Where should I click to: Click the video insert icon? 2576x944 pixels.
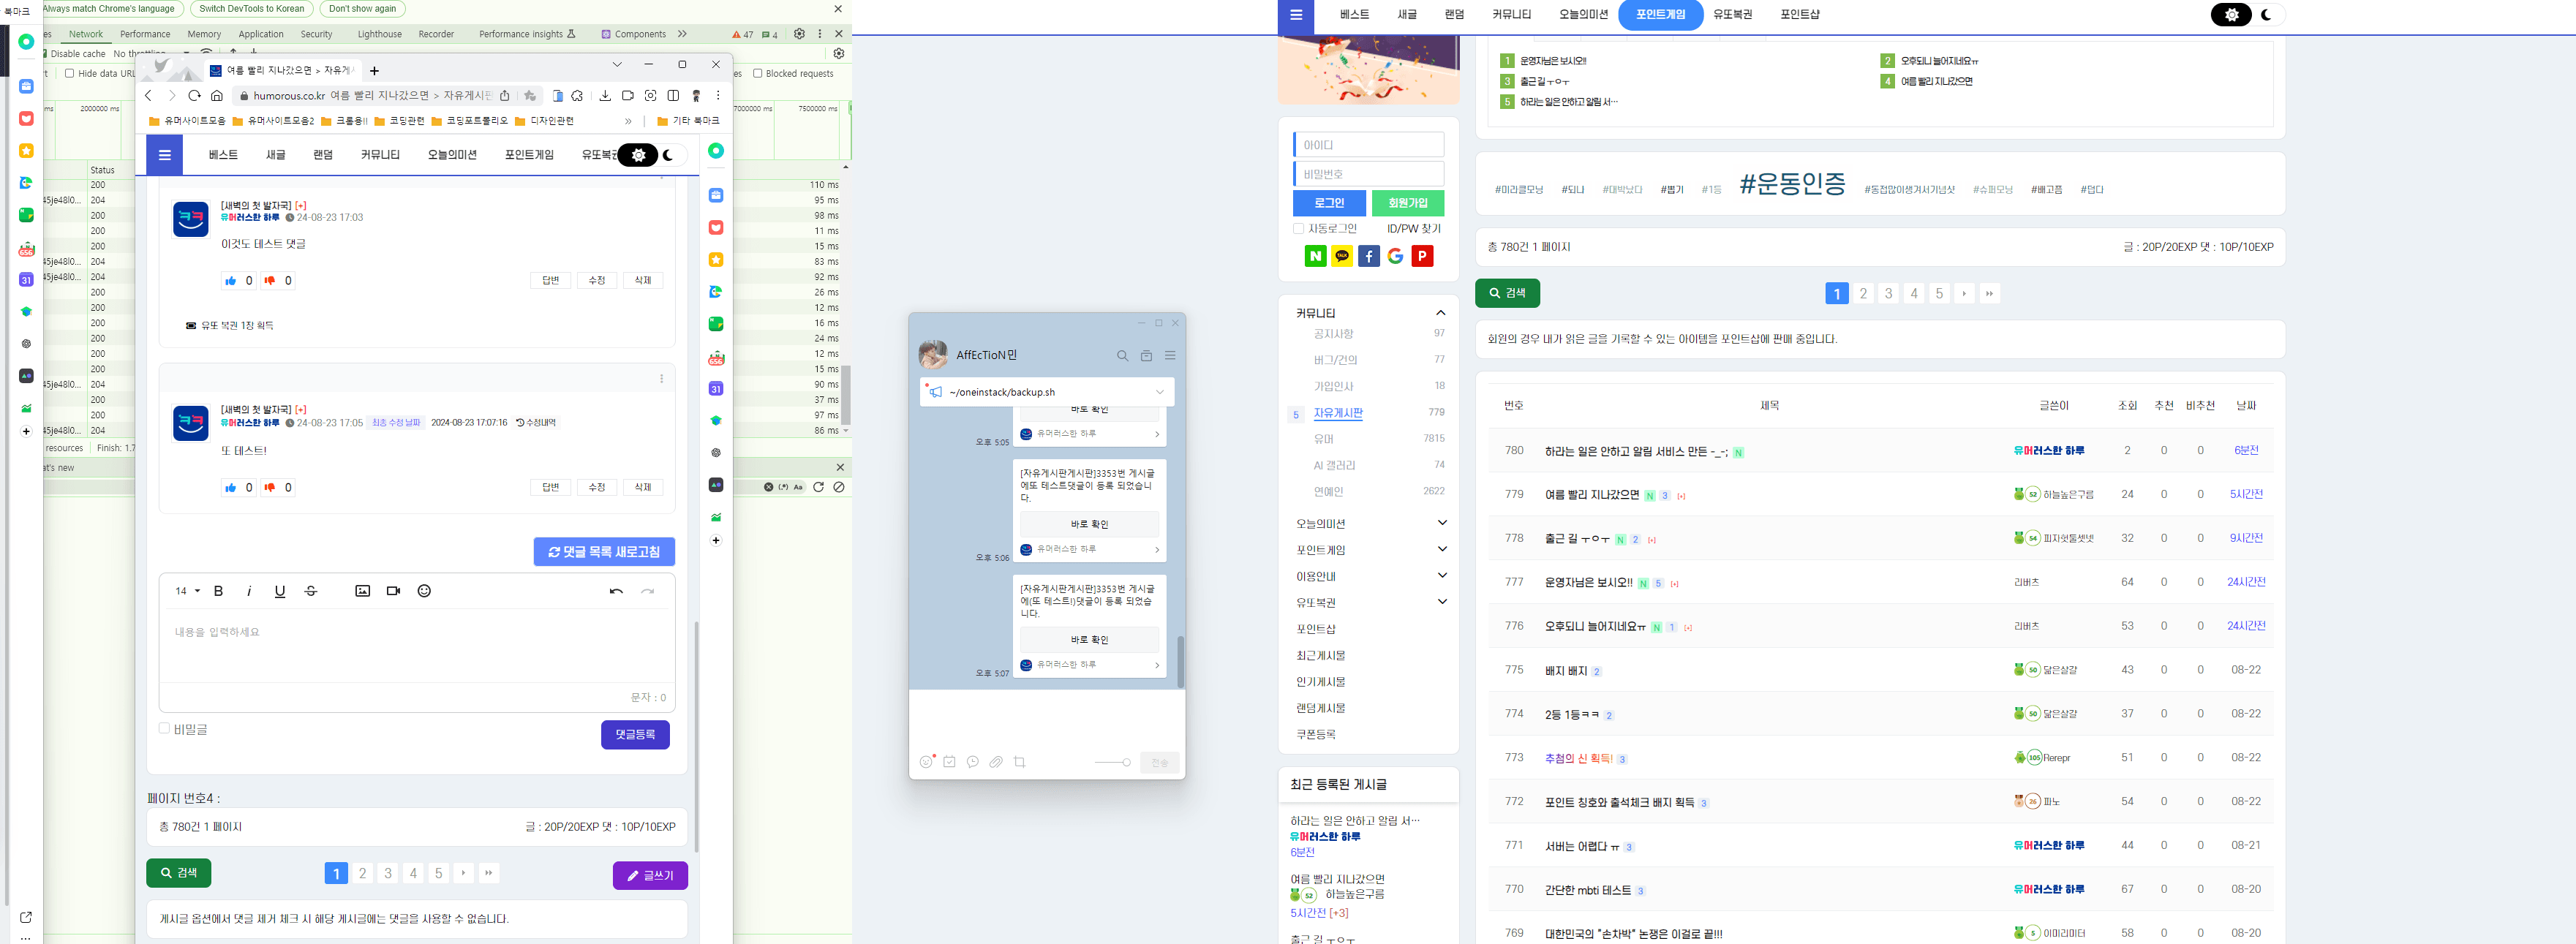pos(393,591)
